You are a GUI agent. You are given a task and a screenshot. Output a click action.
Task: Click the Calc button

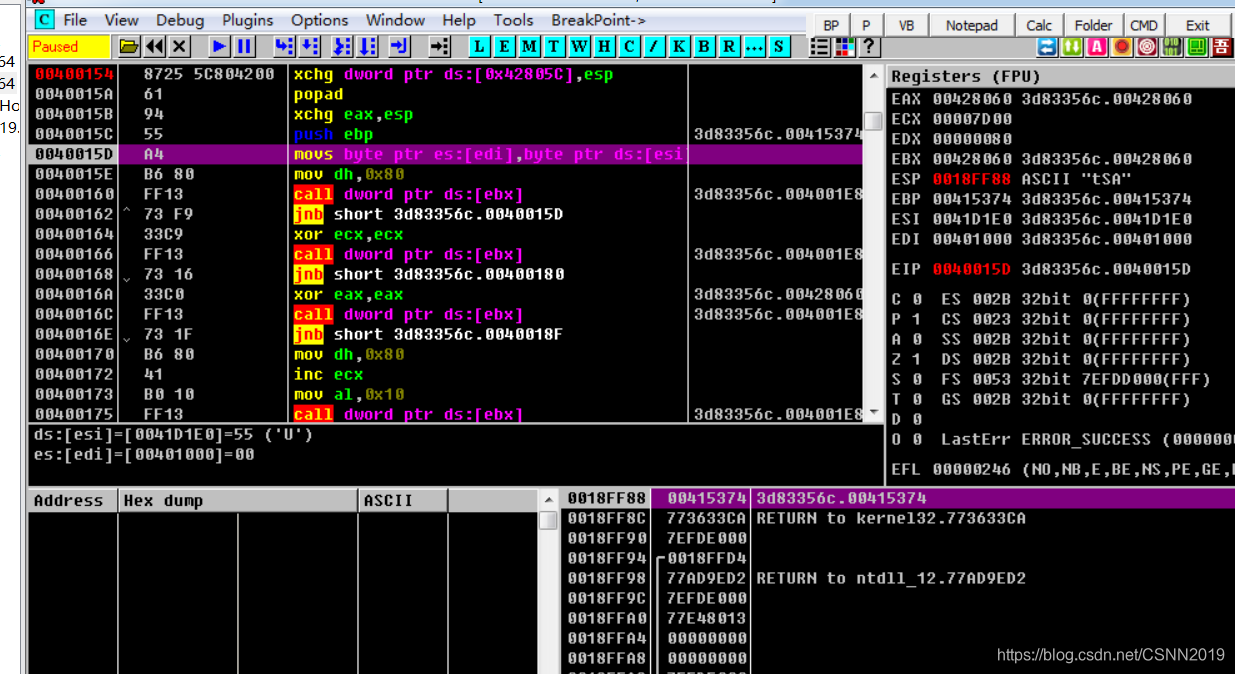point(1040,25)
